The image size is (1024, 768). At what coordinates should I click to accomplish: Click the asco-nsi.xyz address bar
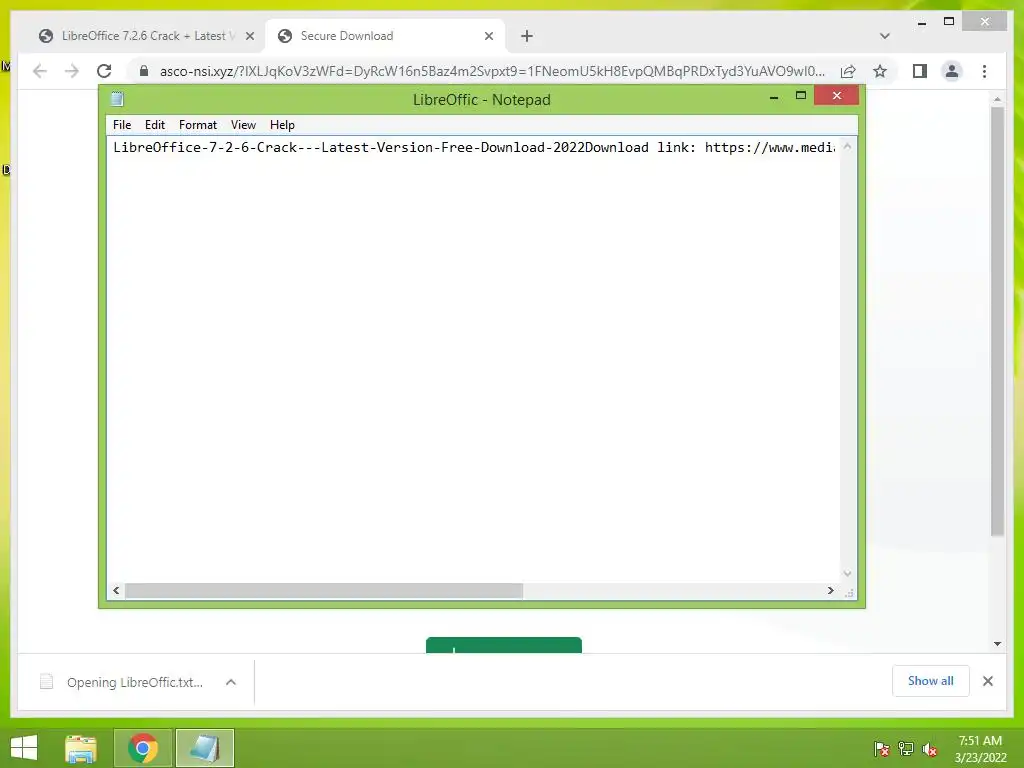click(492, 71)
